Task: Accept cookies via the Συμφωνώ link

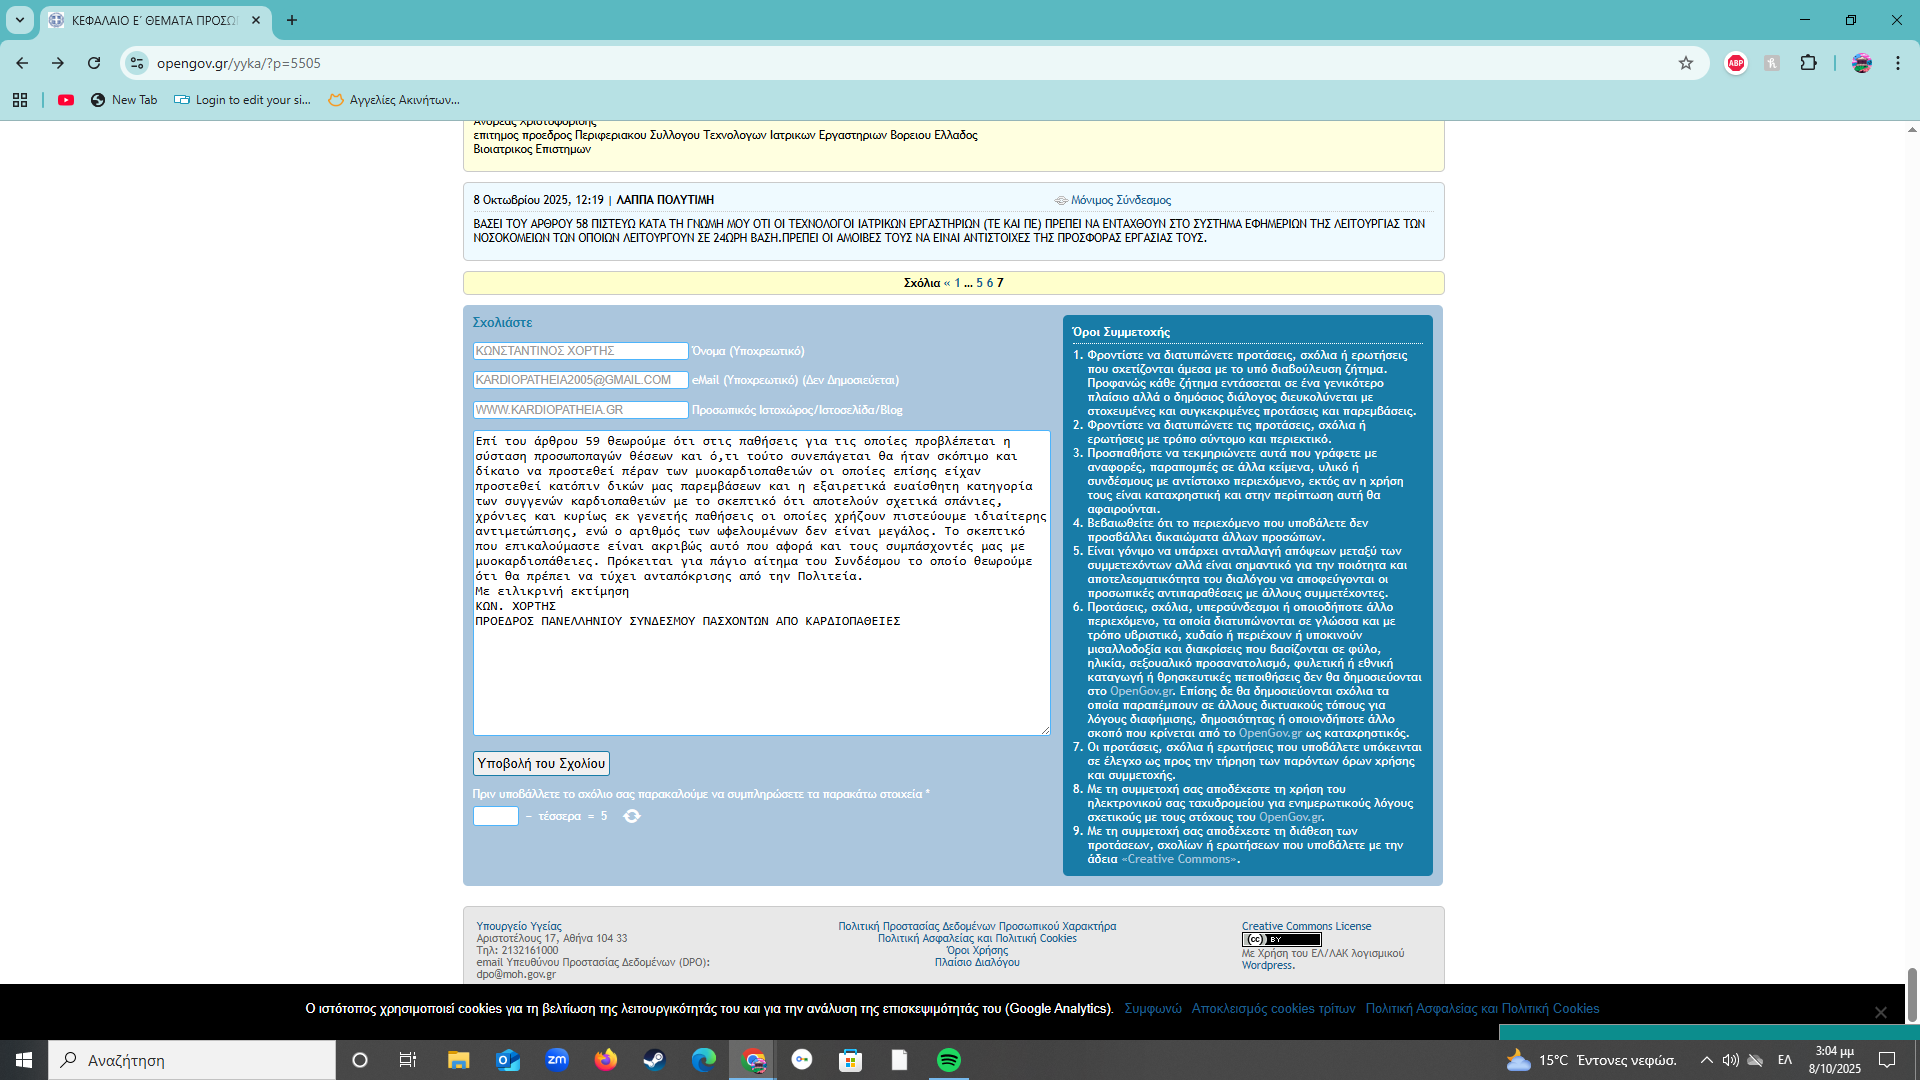Action: click(1152, 1008)
